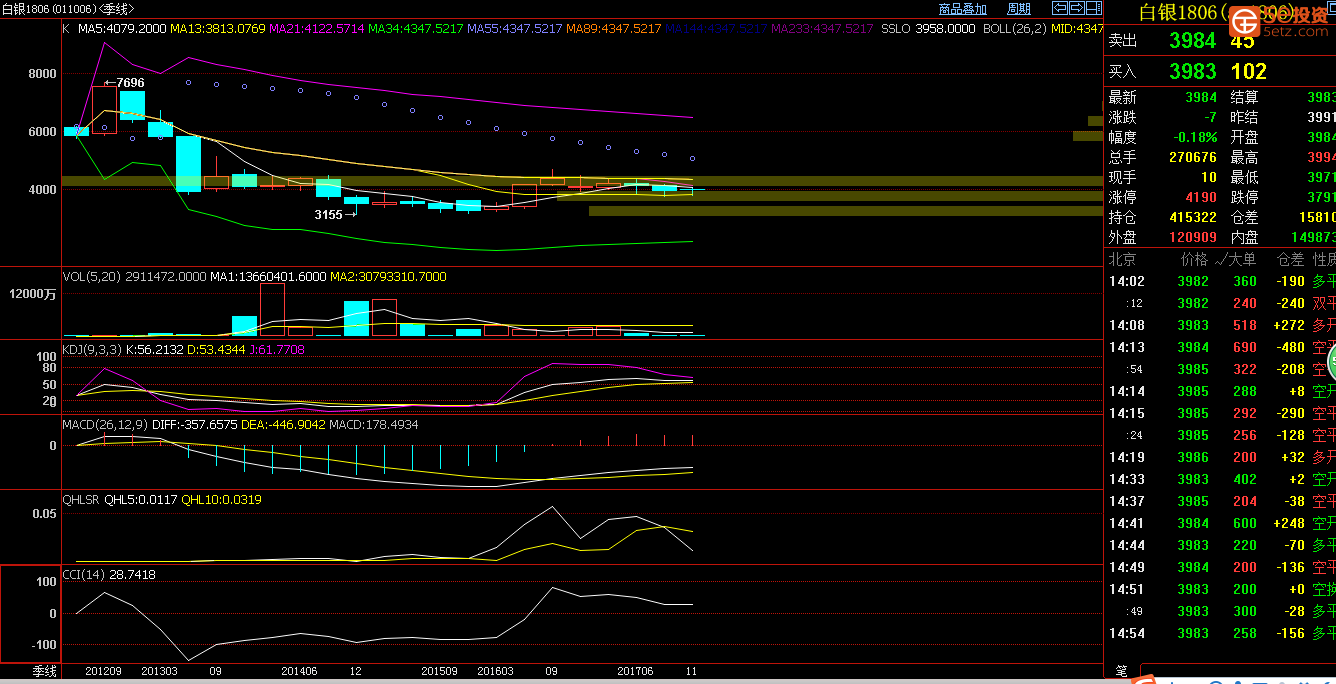Click the 14:08 tick row
The image size is (1336, 684).
tap(1220, 325)
